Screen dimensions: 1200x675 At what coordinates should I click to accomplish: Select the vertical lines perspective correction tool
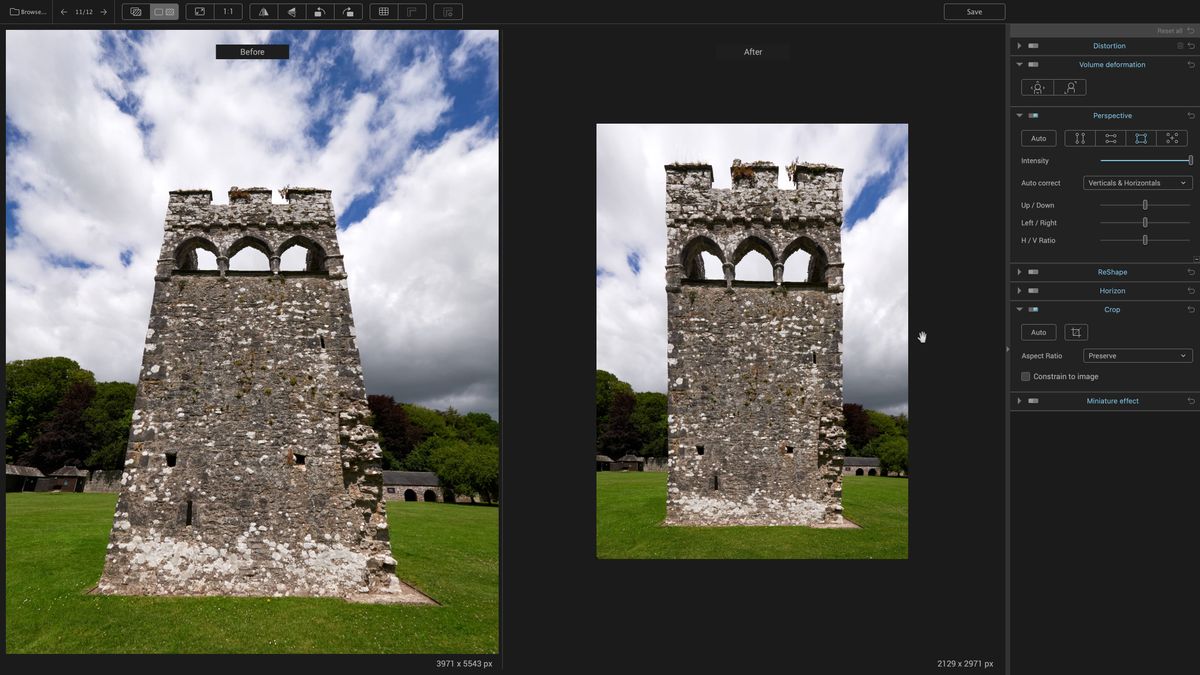pyautogui.click(x=1079, y=138)
